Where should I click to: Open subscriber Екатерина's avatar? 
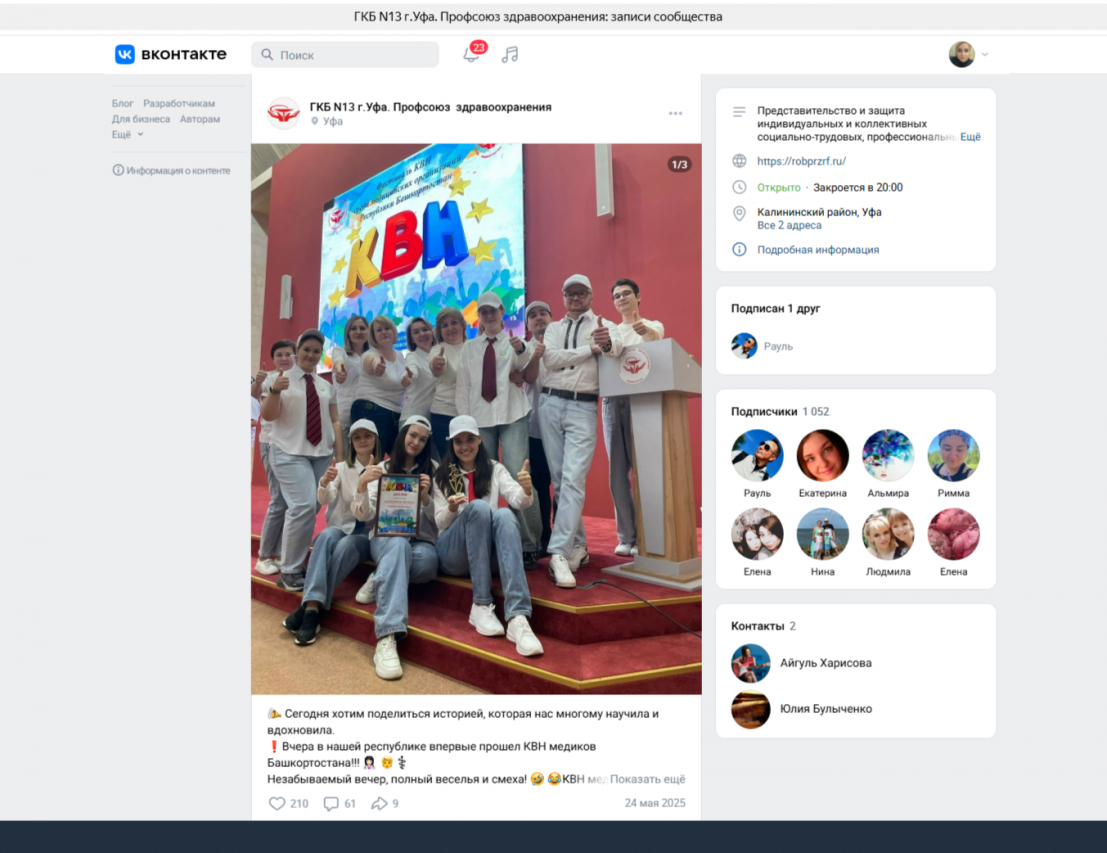pyautogui.click(x=822, y=455)
